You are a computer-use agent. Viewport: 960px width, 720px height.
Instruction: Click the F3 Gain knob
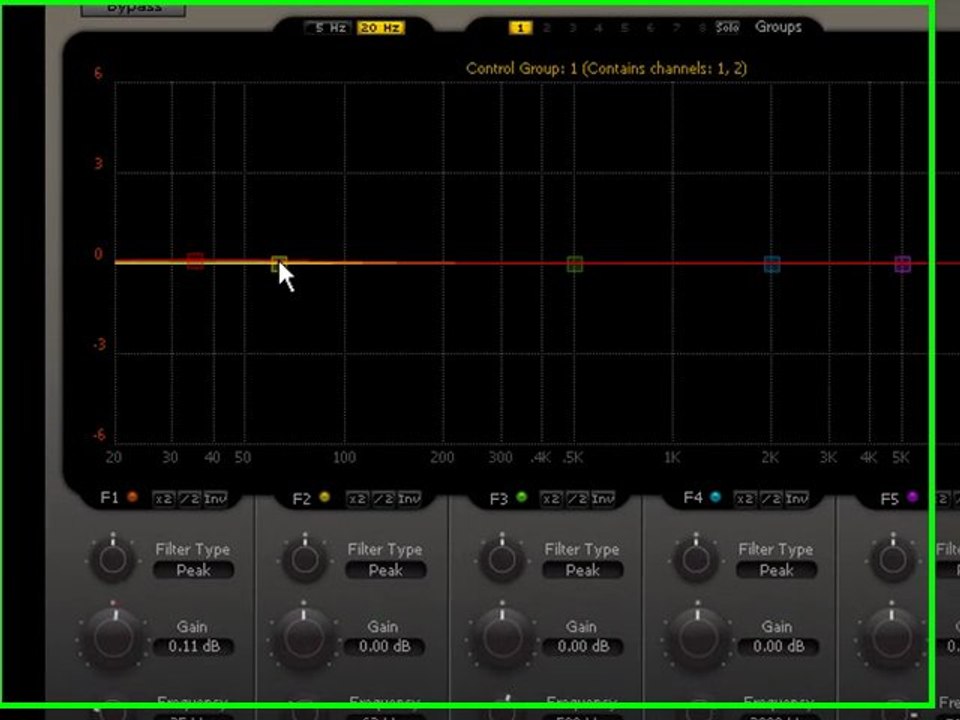tap(502, 638)
